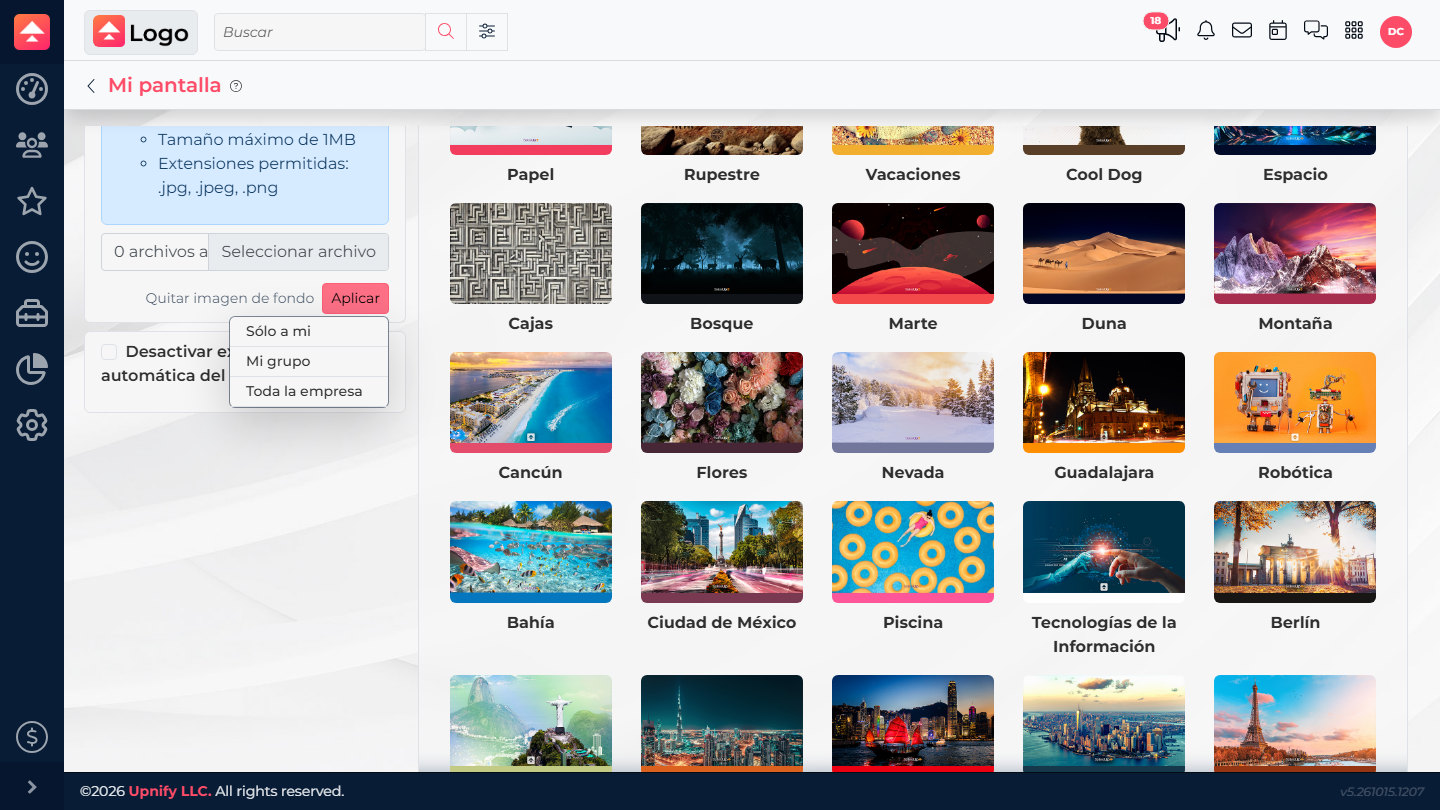Focus the Buscar search field
This screenshot has height=810, width=1440.
(x=320, y=32)
